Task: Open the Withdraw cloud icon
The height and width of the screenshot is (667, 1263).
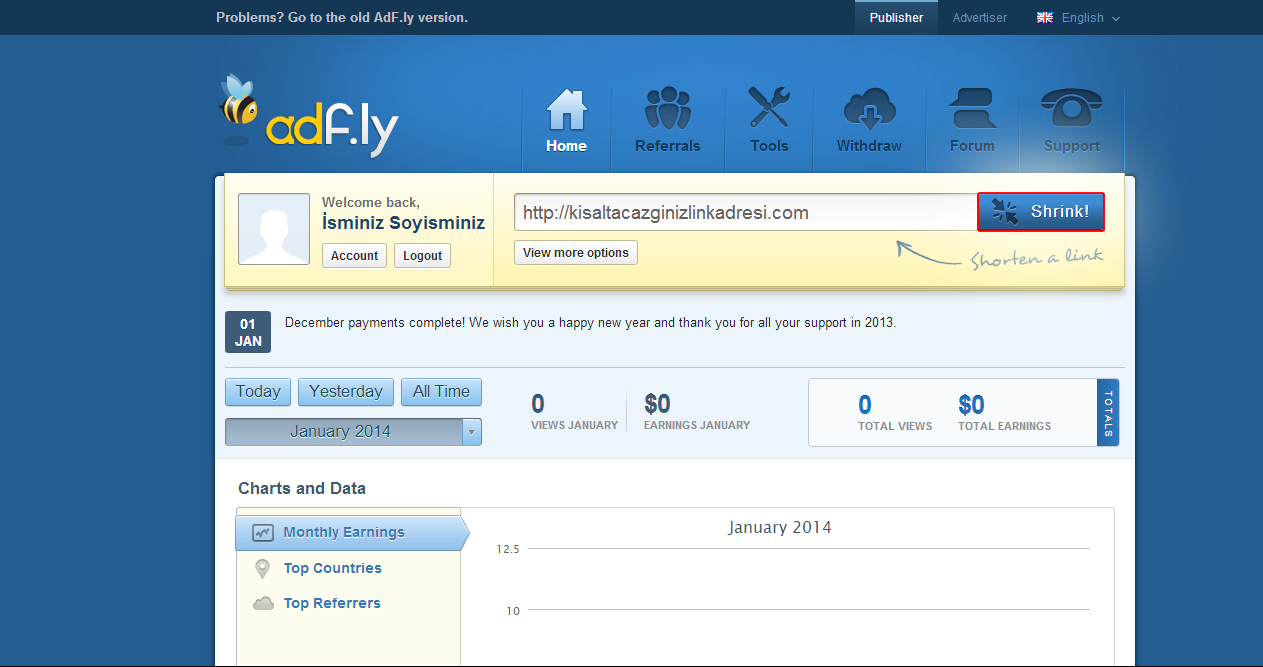Action: point(869,109)
